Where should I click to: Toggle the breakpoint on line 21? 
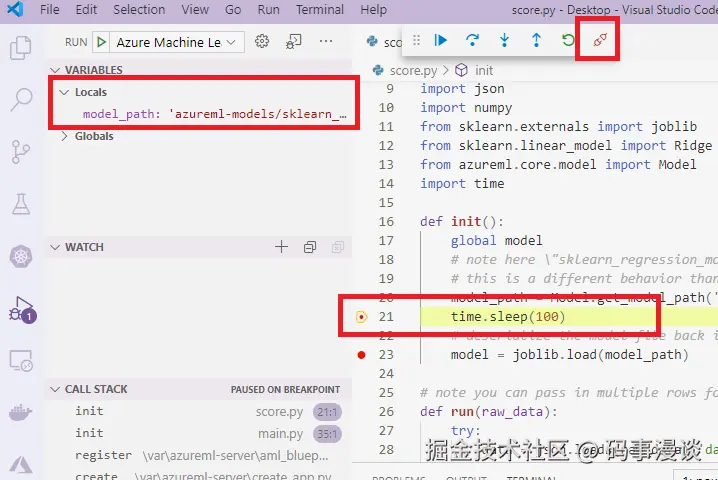point(361,317)
